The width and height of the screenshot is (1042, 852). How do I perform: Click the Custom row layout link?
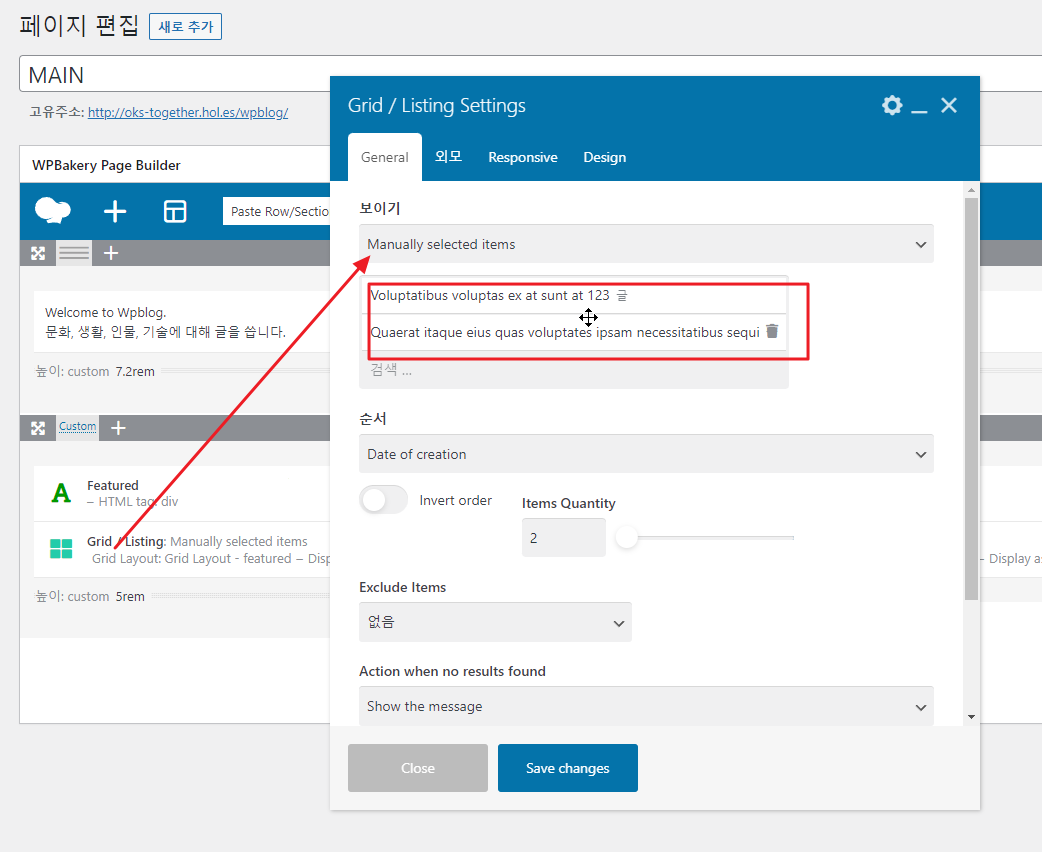click(x=78, y=426)
